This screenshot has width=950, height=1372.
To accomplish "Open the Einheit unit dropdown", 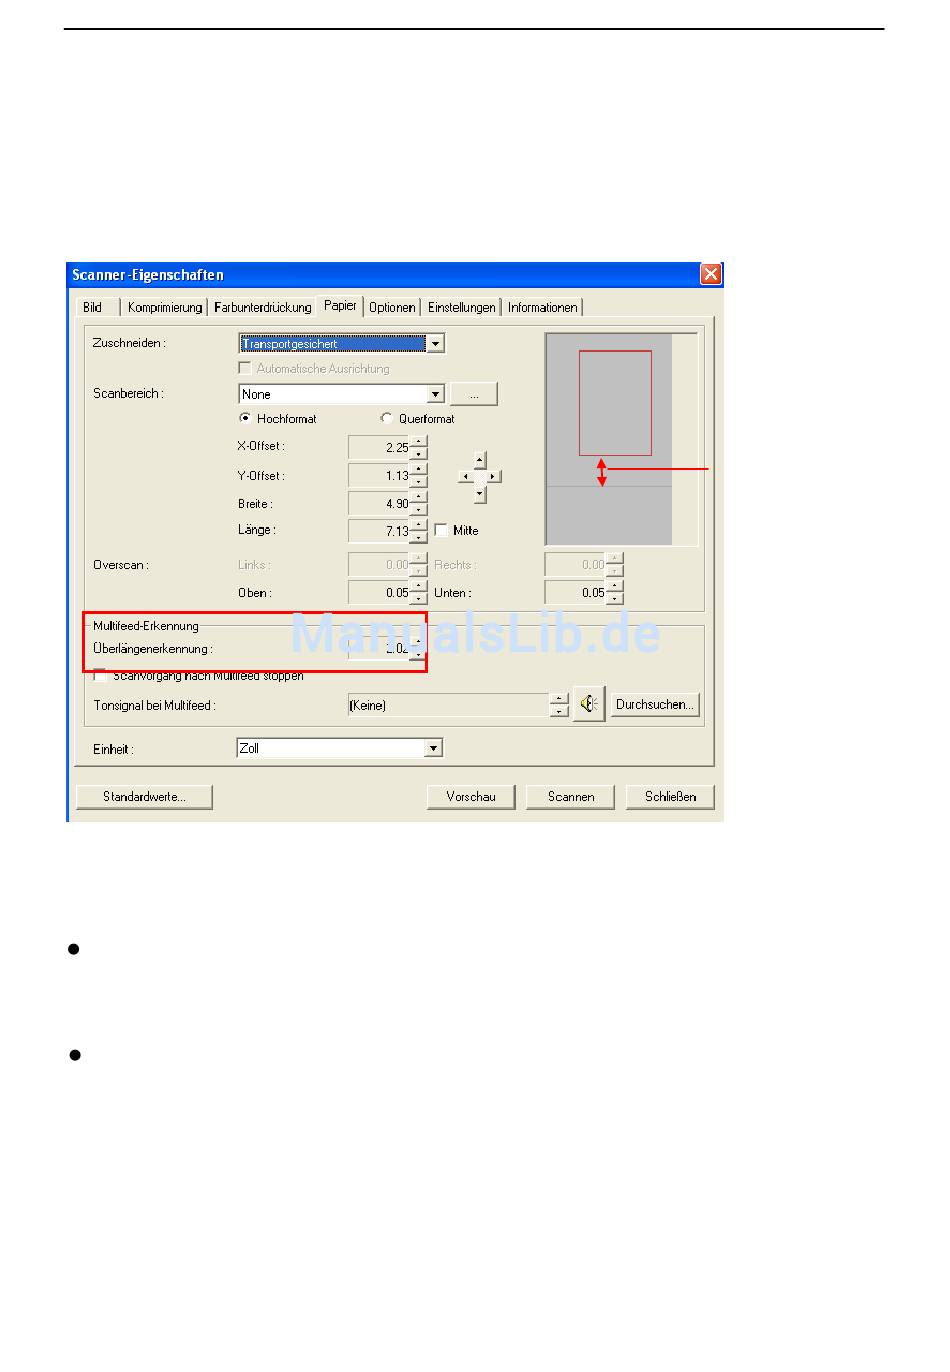I will [433, 748].
